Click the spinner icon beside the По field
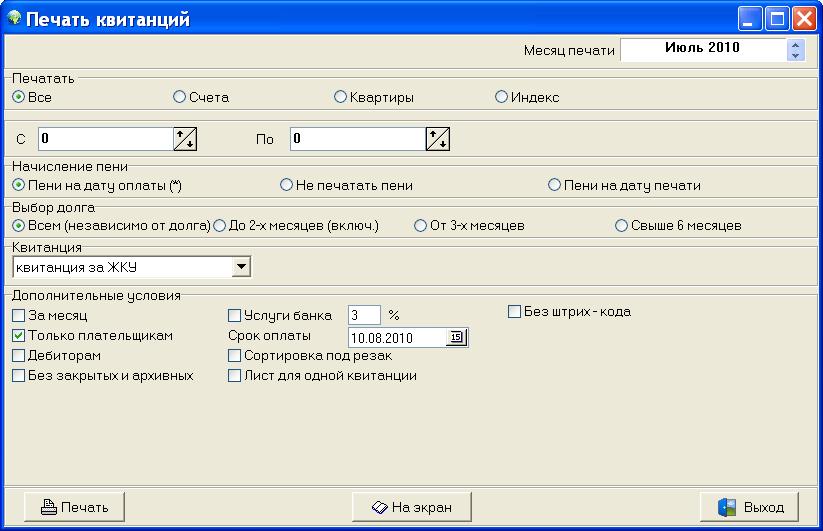This screenshot has height=531, width=823. [x=438, y=139]
